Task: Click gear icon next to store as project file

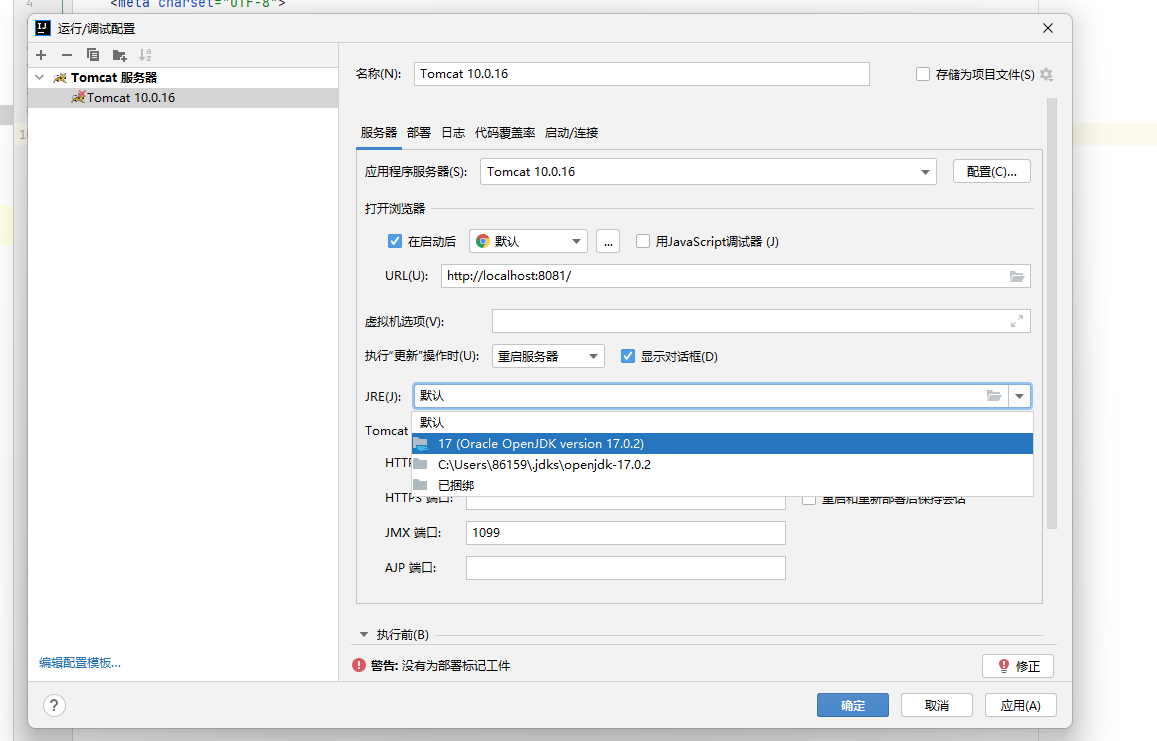Action: coord(1046,75)
